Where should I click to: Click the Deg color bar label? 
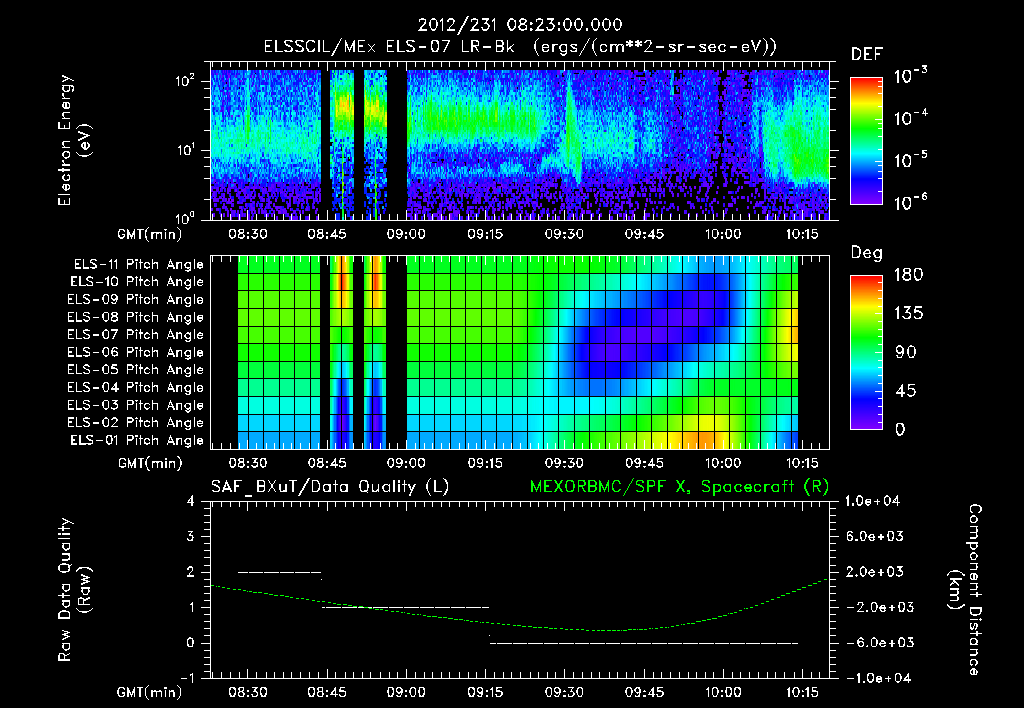pyautogui.click(x=866, y=253)
